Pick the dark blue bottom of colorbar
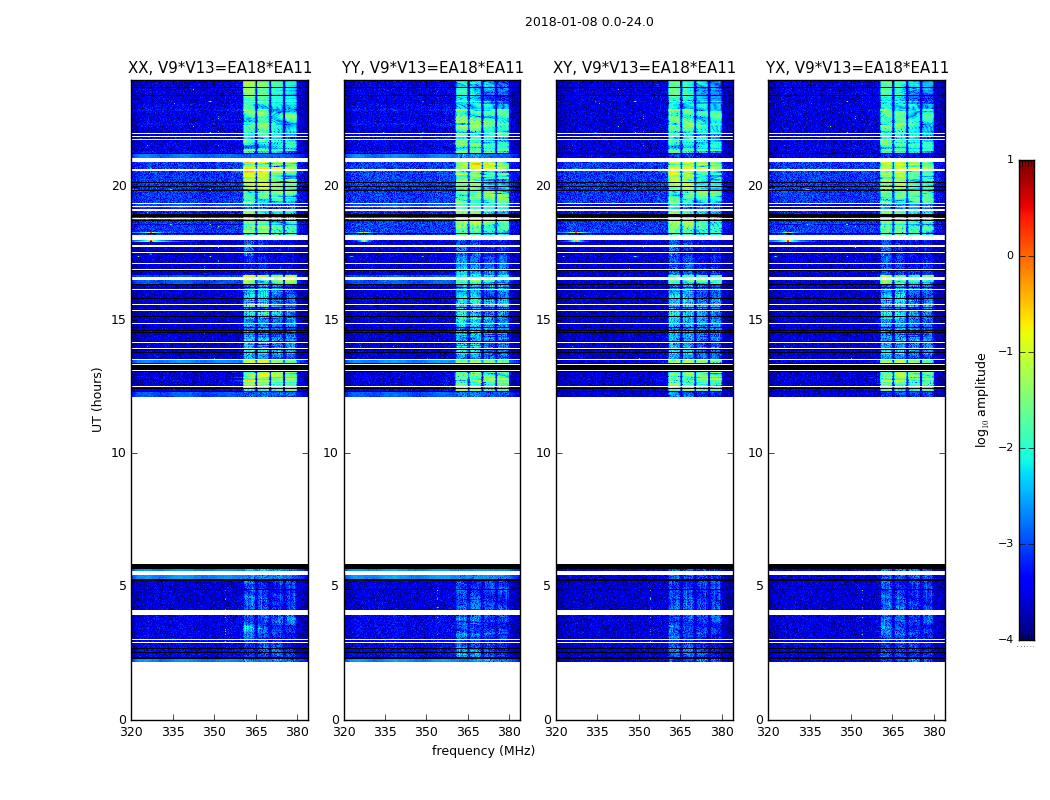1050x800 pixels. 1026,630
